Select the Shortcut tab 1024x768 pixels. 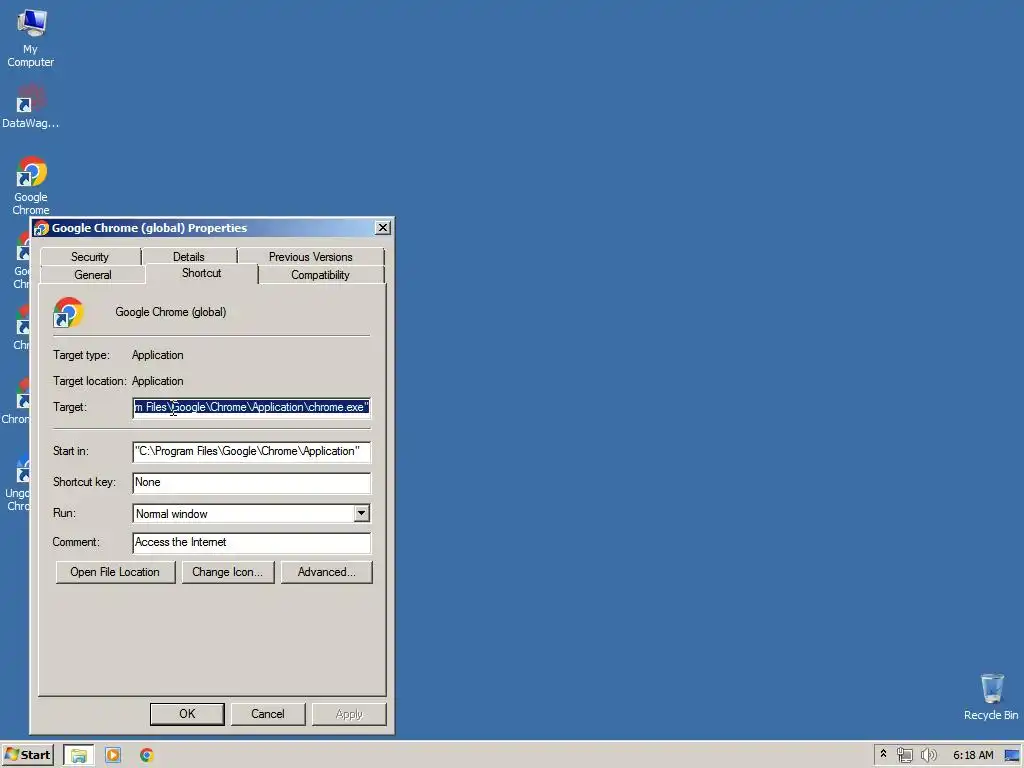pos(202,273)
